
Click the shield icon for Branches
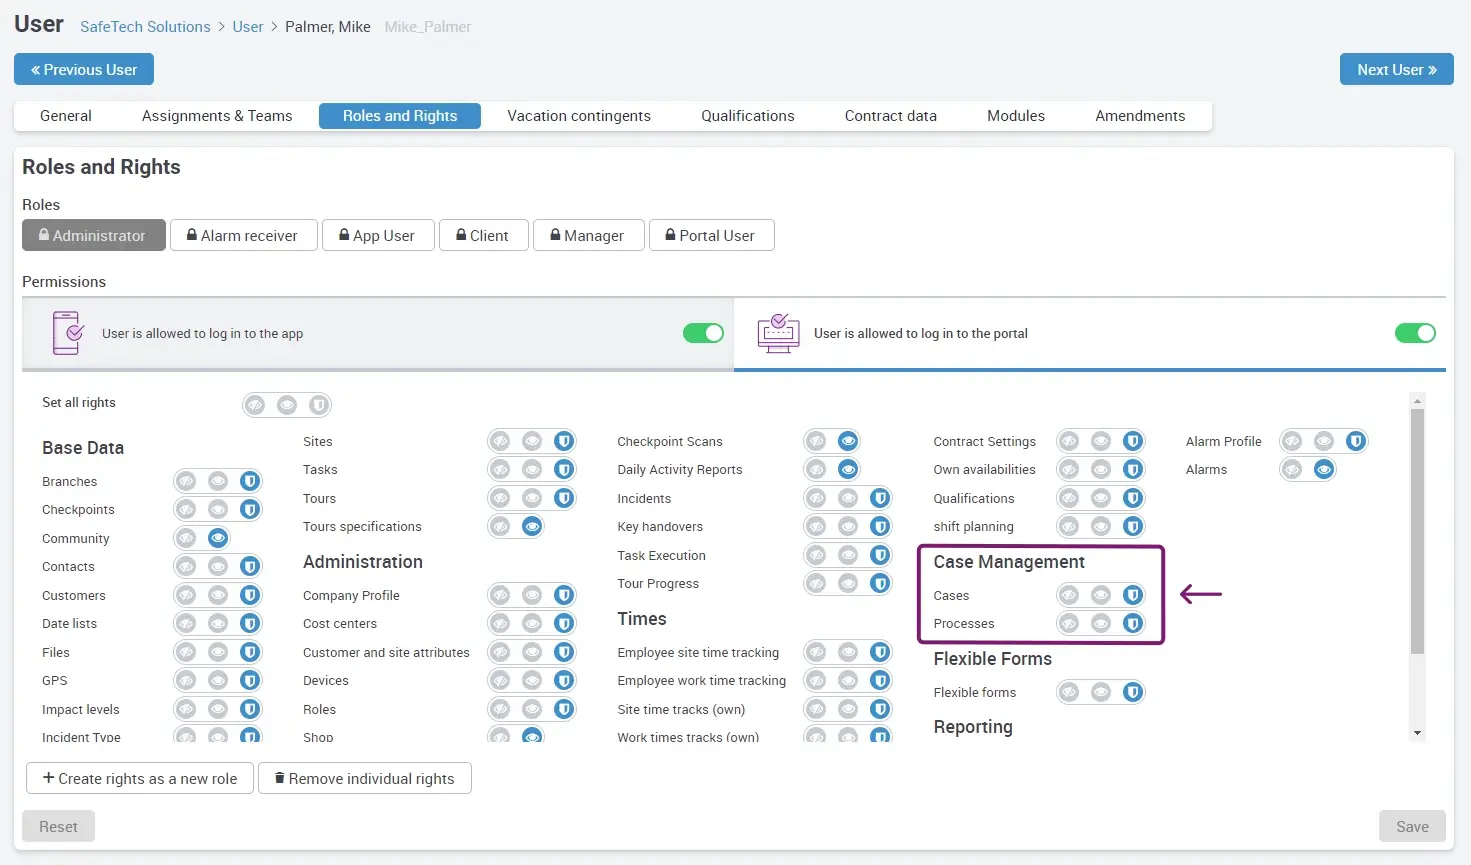click(250, 481)
